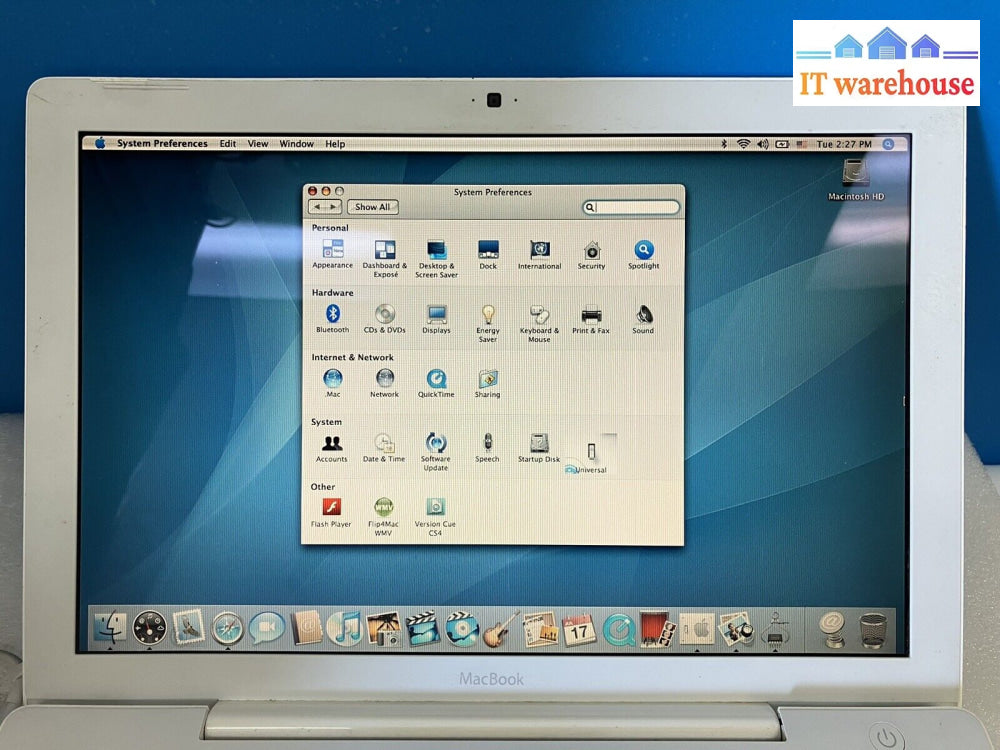Open Software Update preferences
Image resolution: width=1000 pixels, height=750 pixels.
point(435,443)
